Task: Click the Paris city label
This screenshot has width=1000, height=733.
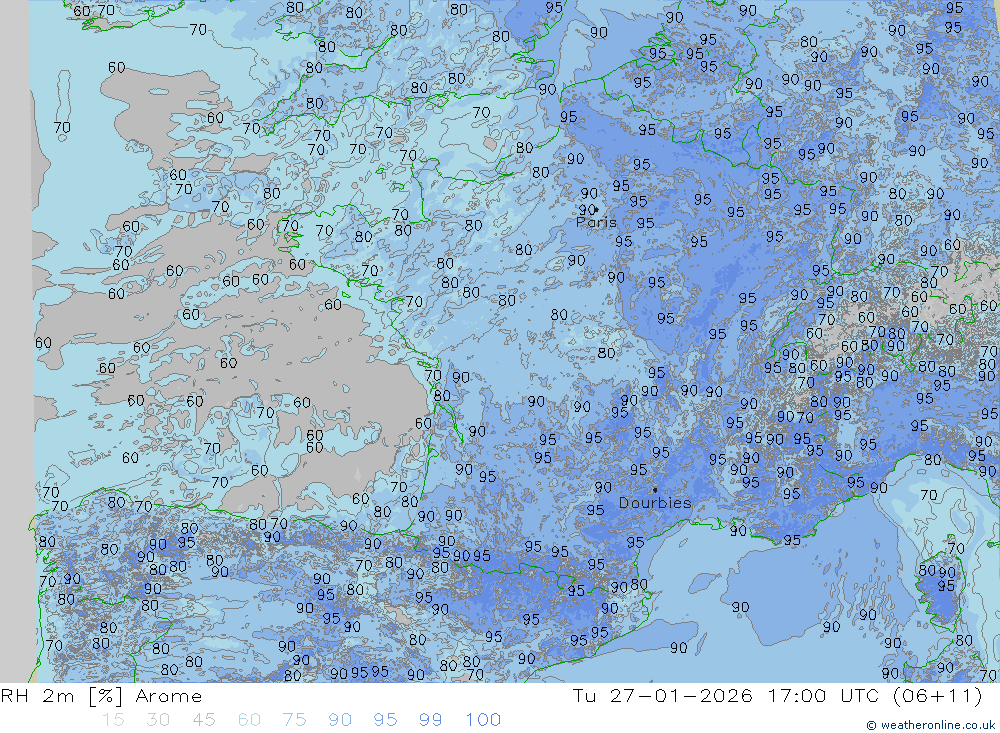Action: (x=596, y=223)
